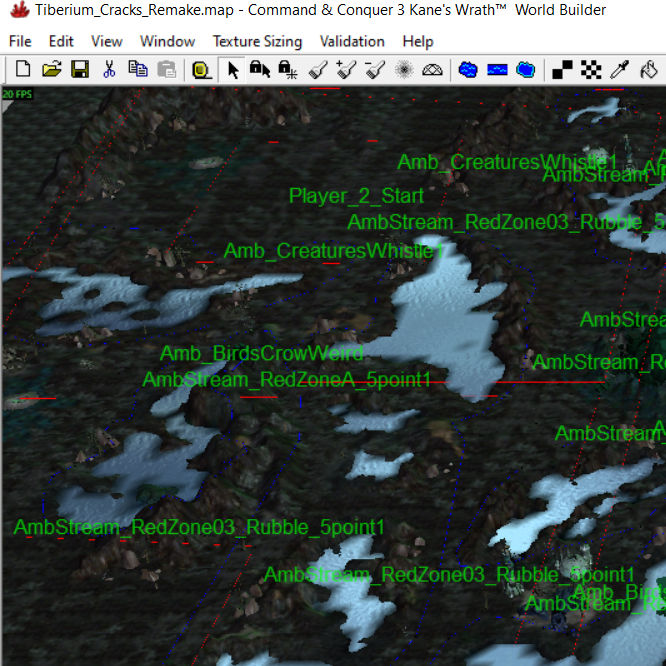Click the AmbStream_RedZoneA_5point1 label

(287, 379)
